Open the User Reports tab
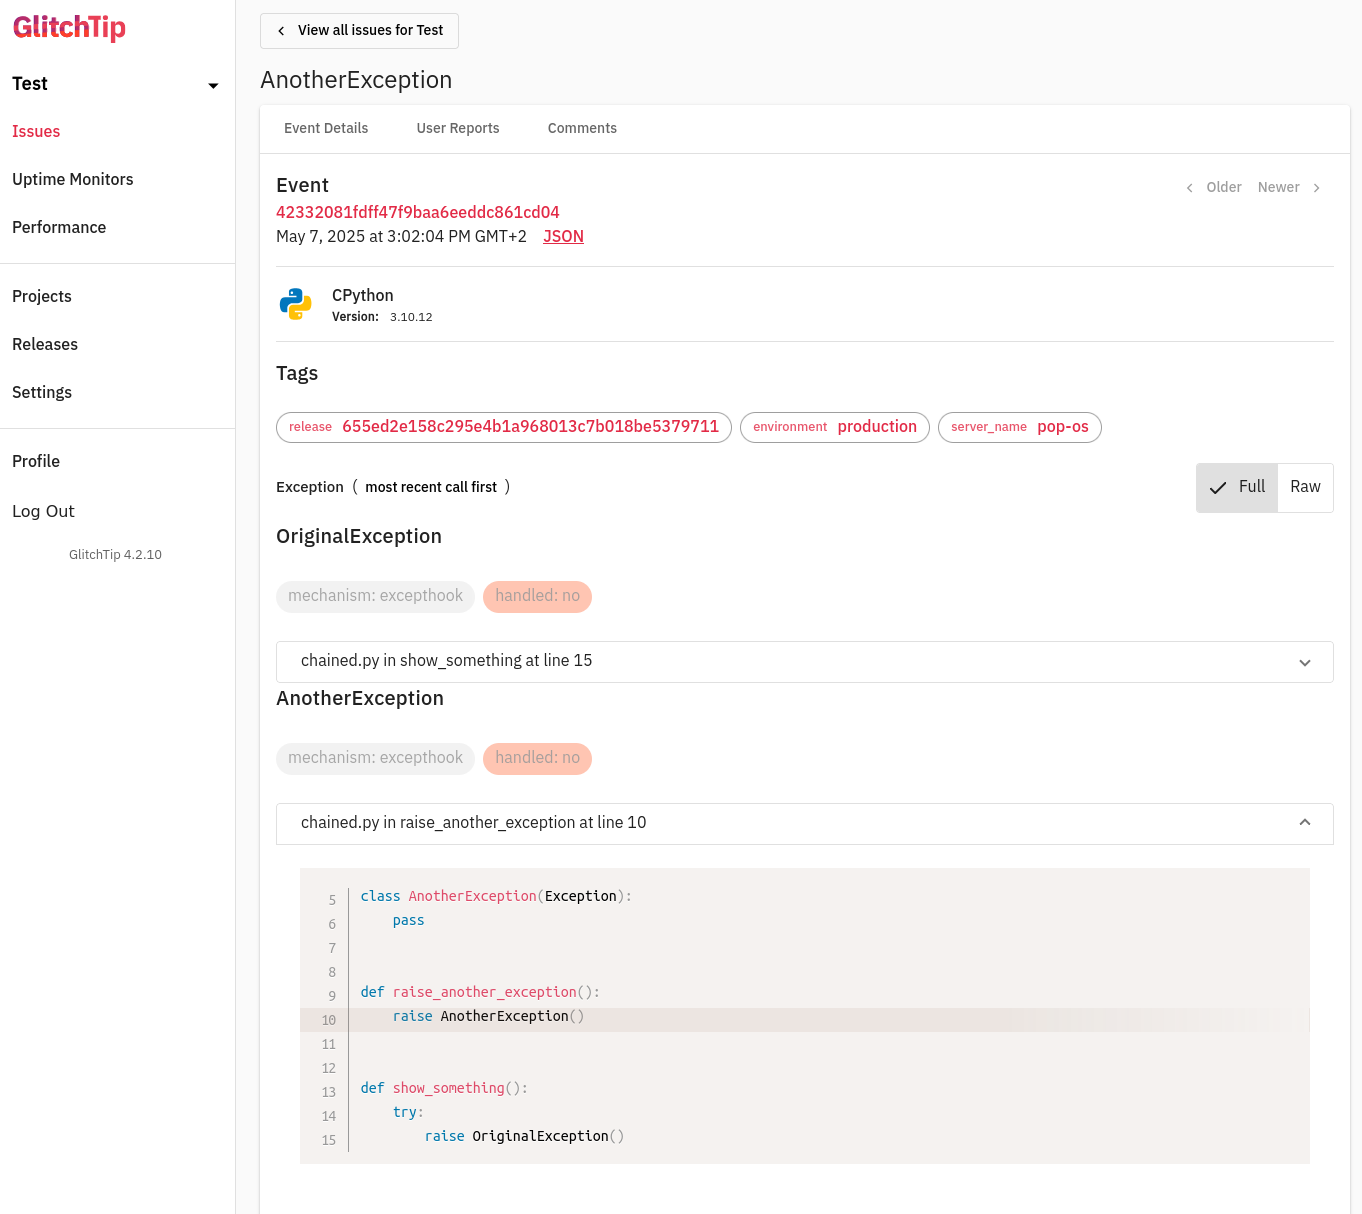Image resolution: width=1362 pixels, height=1214 pixels. [x=458, y=128]
